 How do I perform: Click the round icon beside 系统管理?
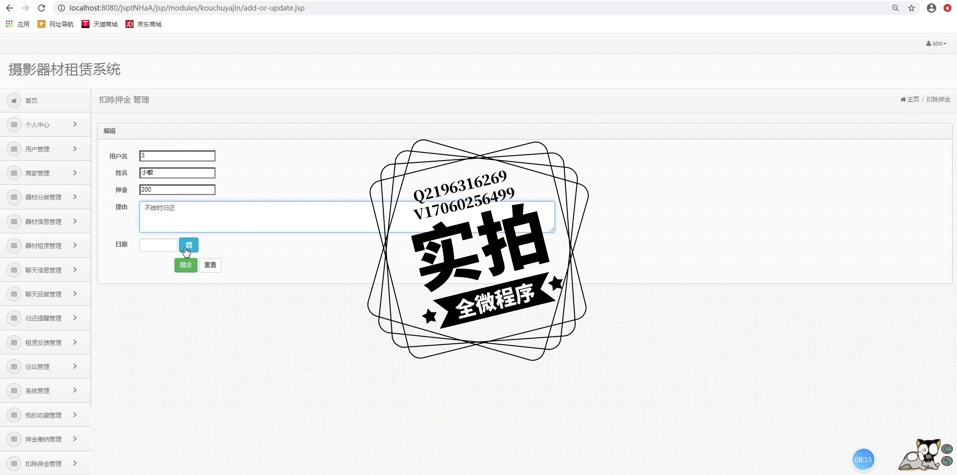pyautogui.click(x=13, y=391)
